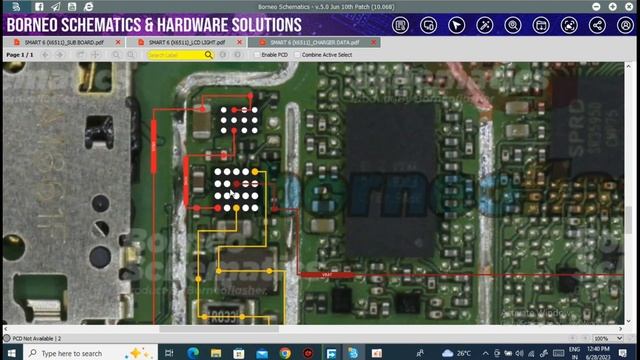Click the Borneo logo icon in title bar
The height and width of the screenshot is (360, 640).
pyautogui.click(x=16, y=7)
